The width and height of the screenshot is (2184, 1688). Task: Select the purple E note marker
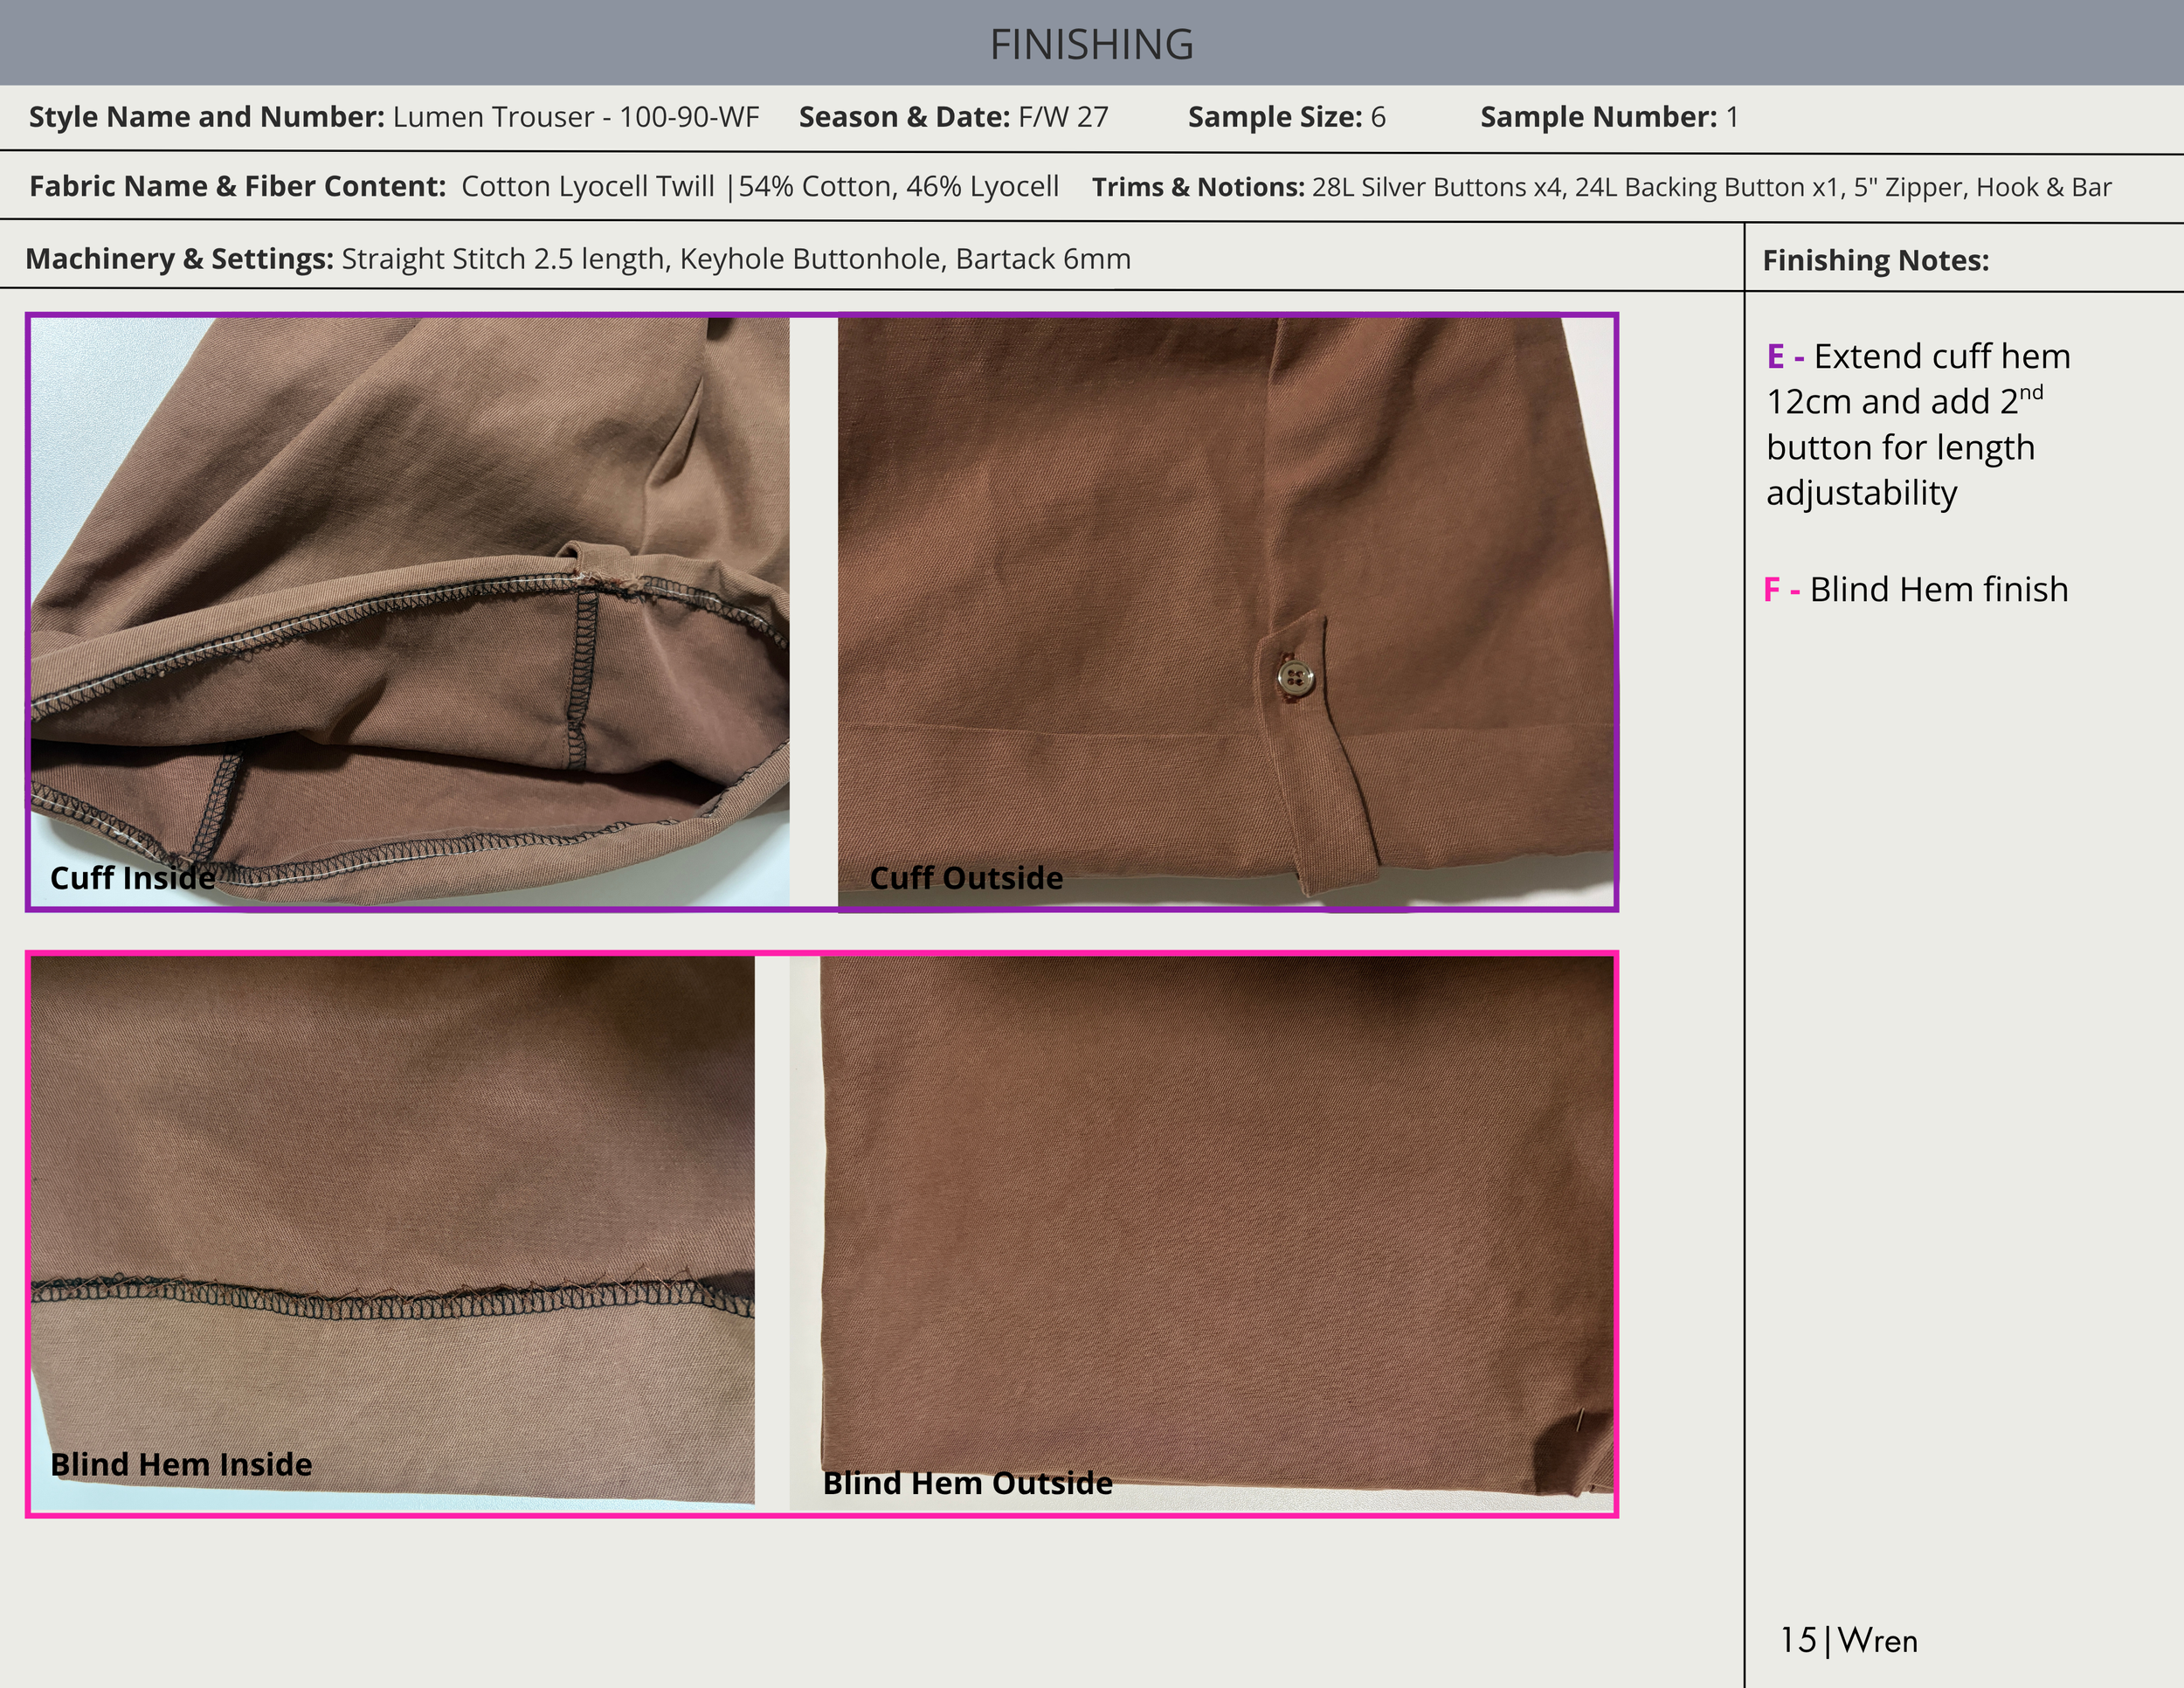click(1776, 357)
